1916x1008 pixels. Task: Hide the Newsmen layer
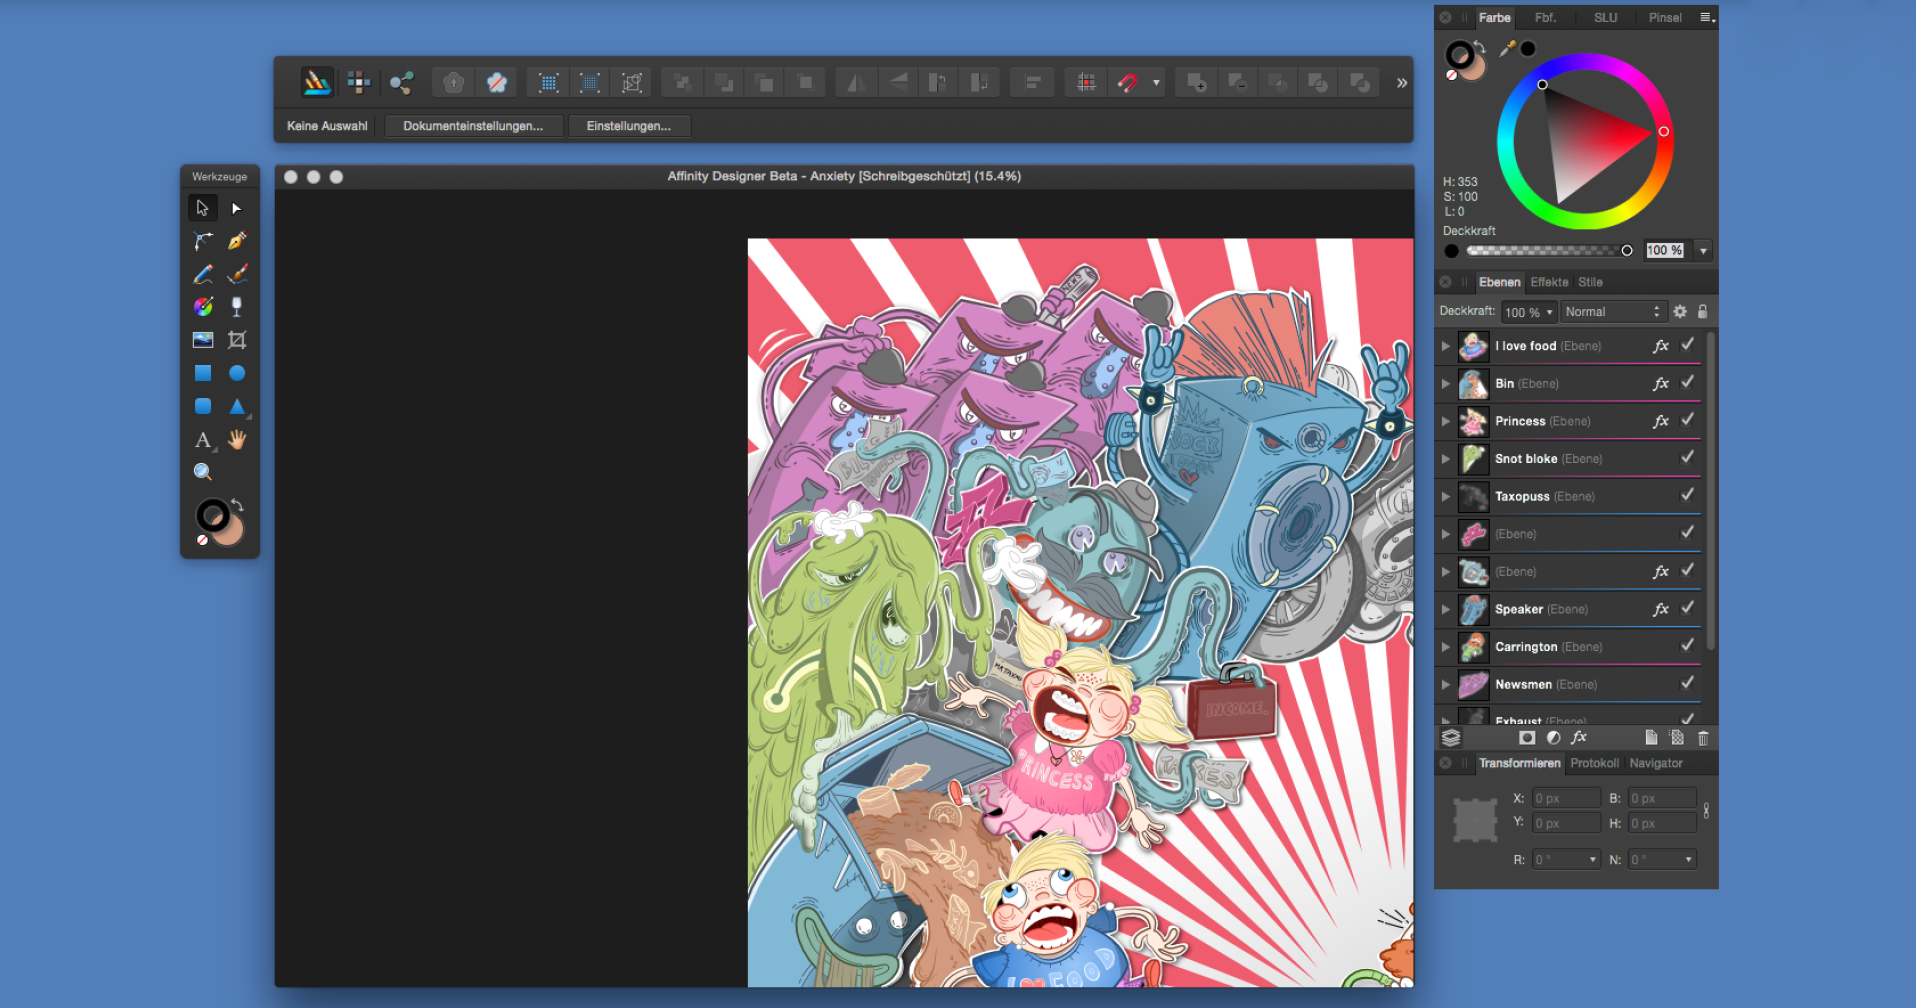(1688, 684)
